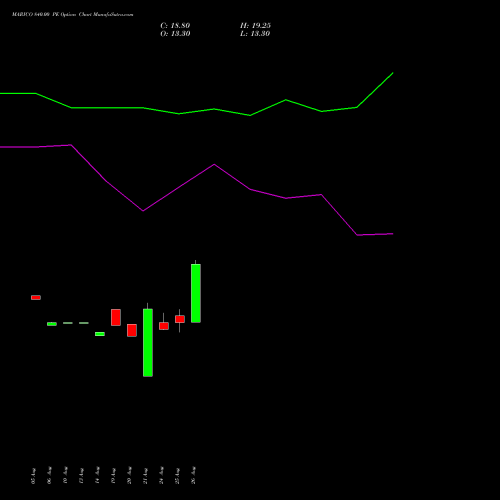Click the flat dash candle above 10 Aug
Viewport: 500px width, 500px height.
pyautogui.click(x=68, y=323)
